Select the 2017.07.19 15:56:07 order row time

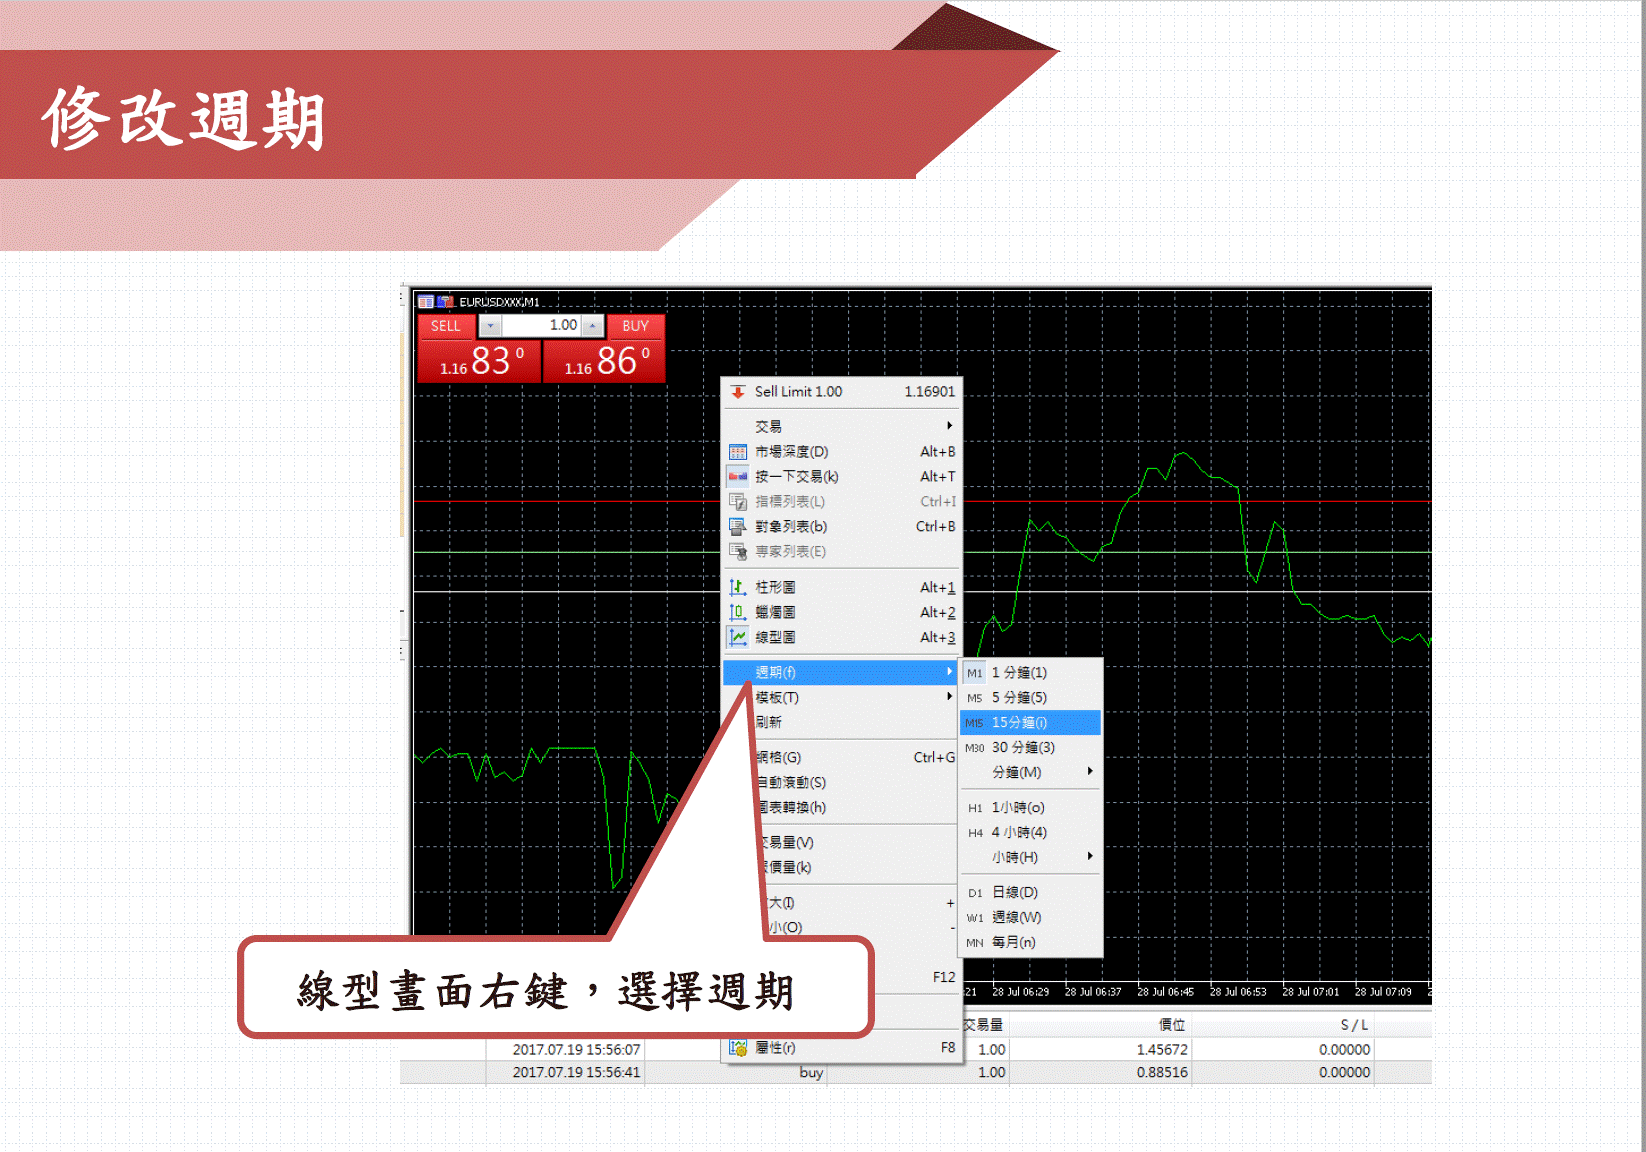tap(576, 1049)
